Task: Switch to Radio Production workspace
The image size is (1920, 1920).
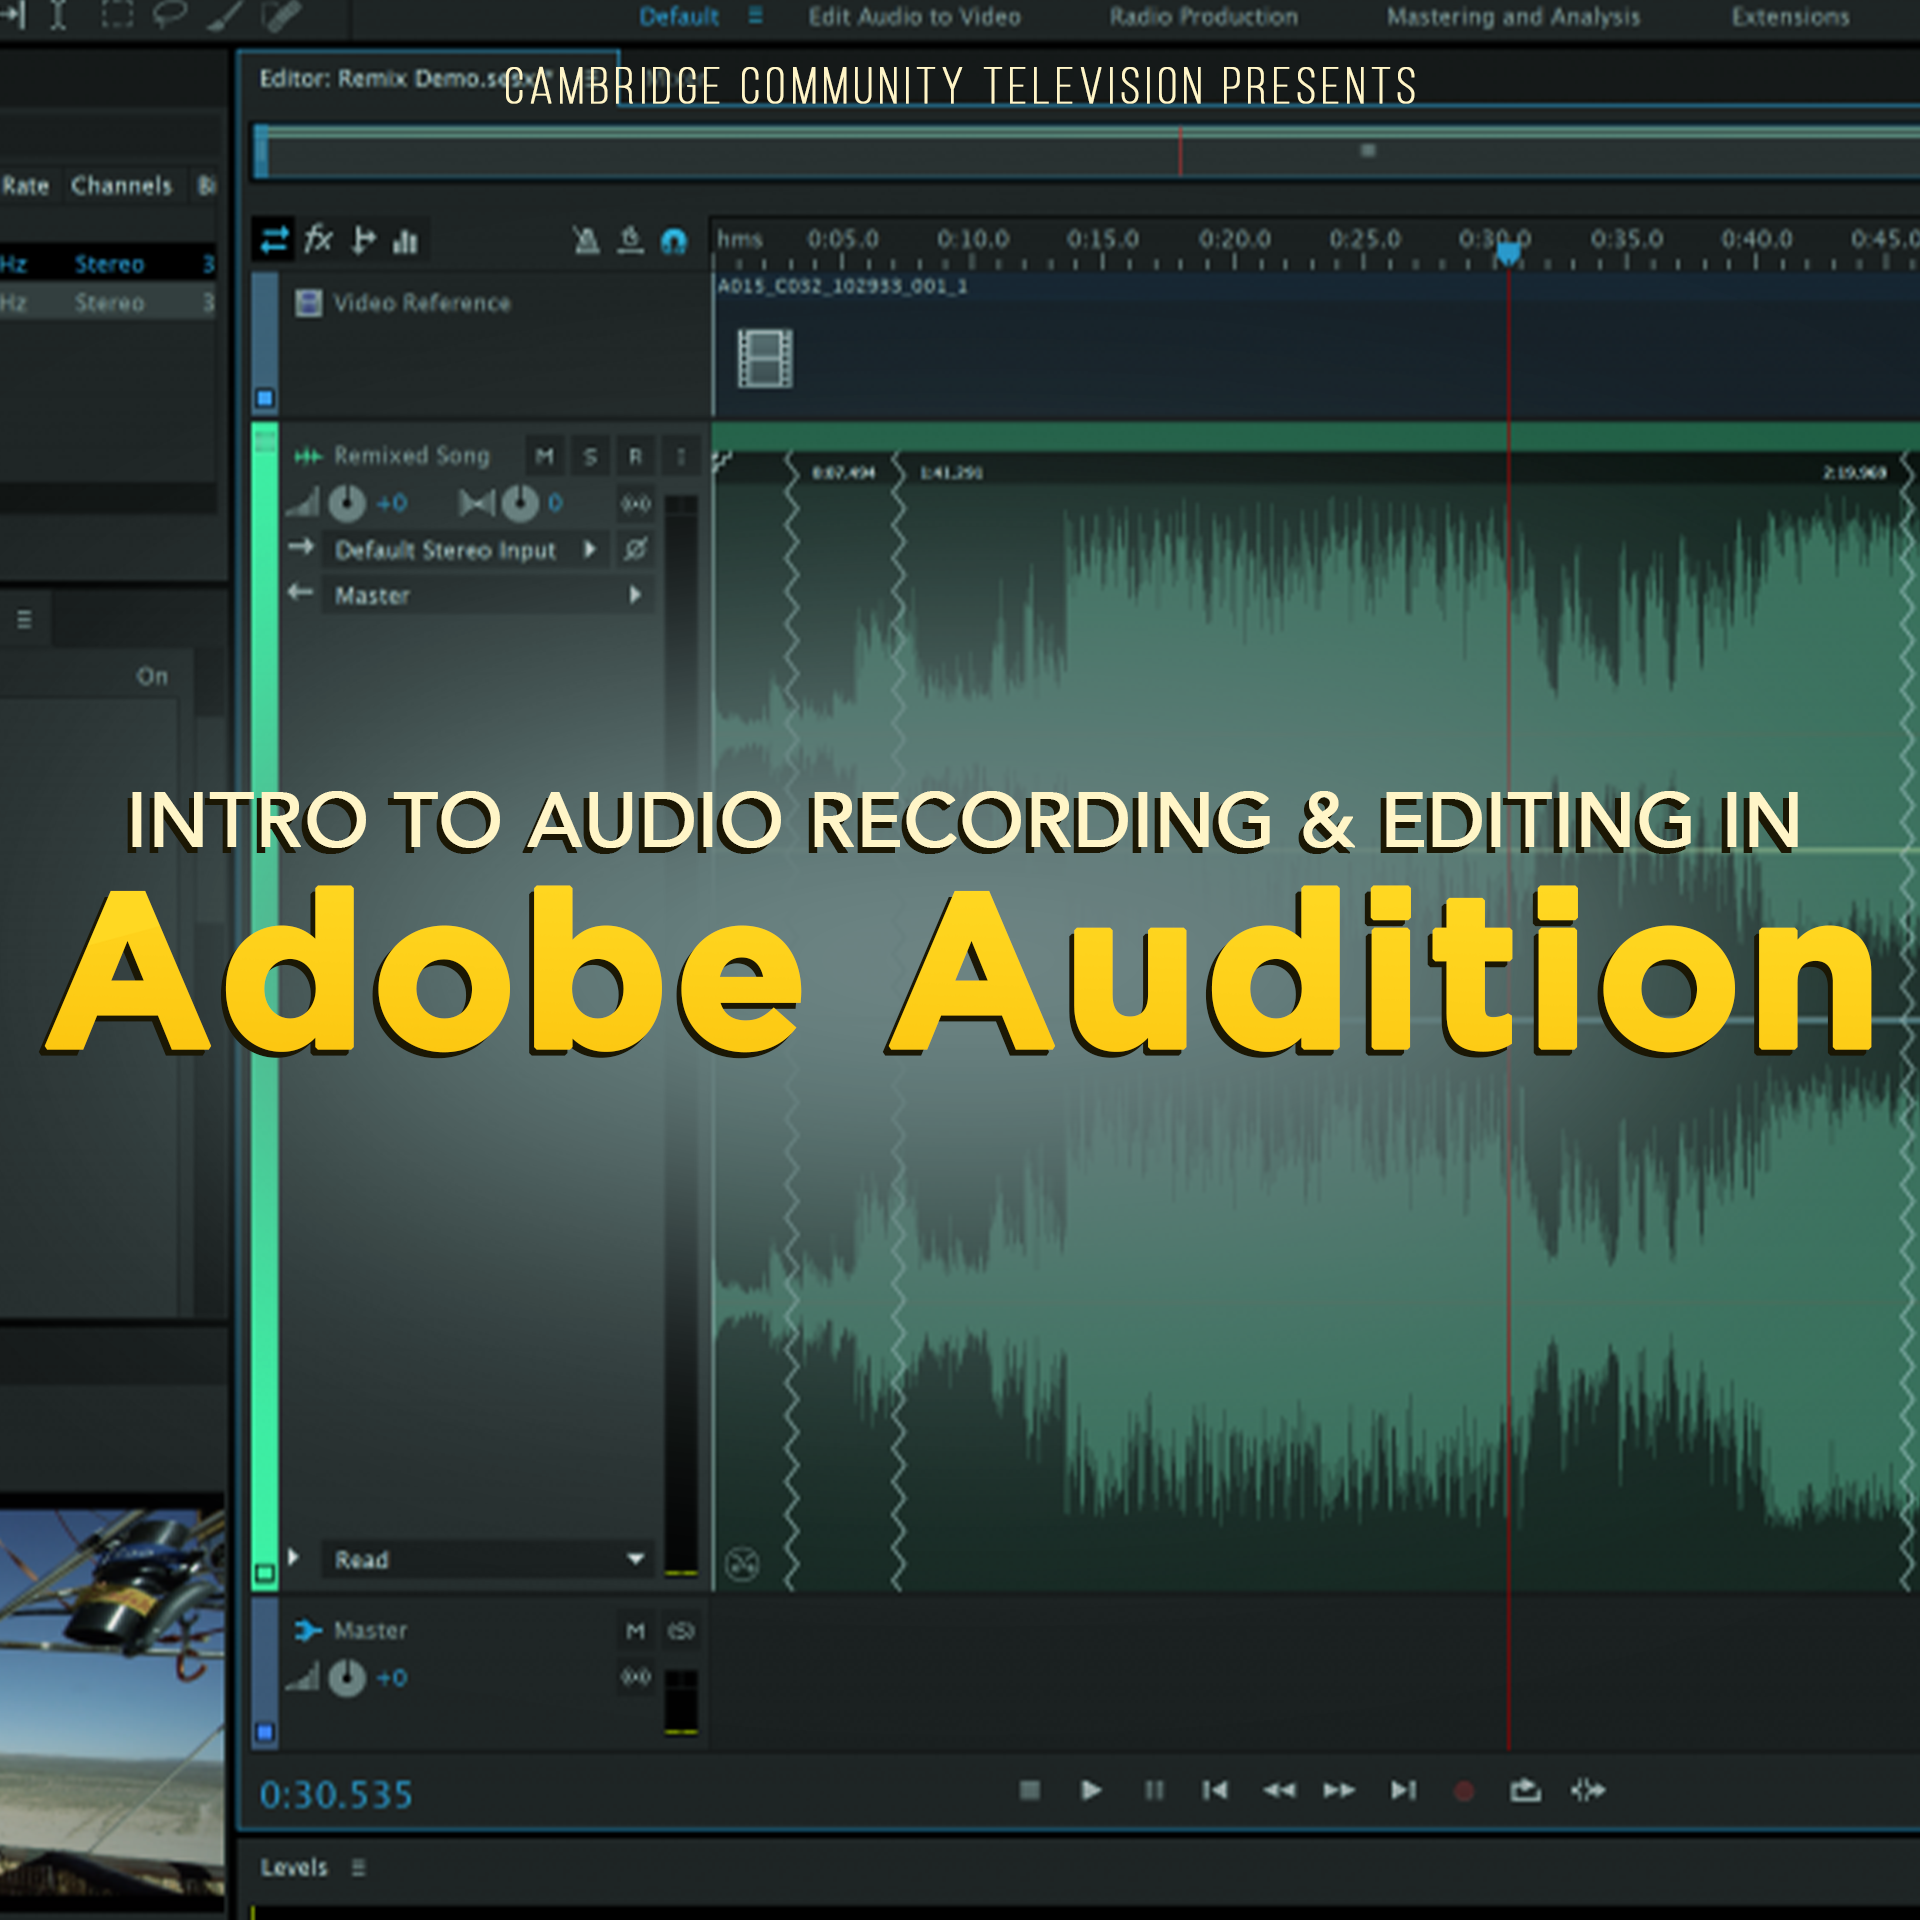Action: click(1204, 16)
